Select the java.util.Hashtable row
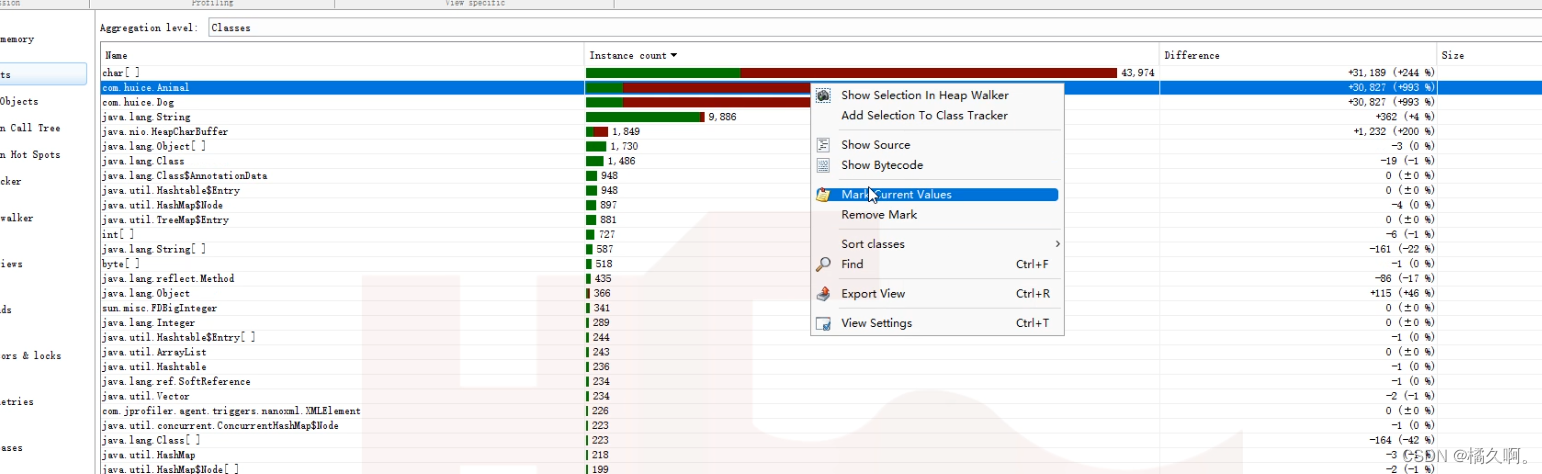This screenshot has height=474, width=1542. [x=821, y=367]
